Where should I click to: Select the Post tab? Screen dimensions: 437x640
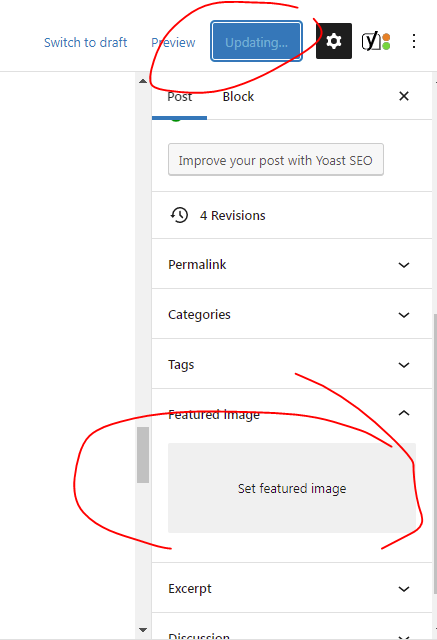[180, 97]
